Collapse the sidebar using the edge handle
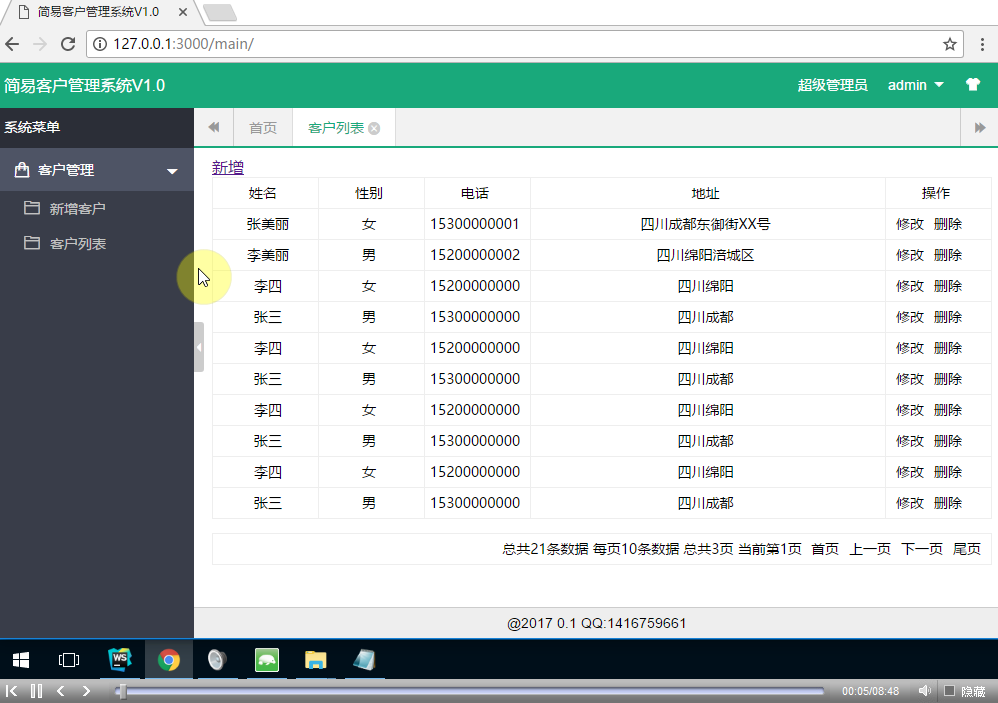The width and height of the screenshot is (998, 703). (x=198, y=347)
